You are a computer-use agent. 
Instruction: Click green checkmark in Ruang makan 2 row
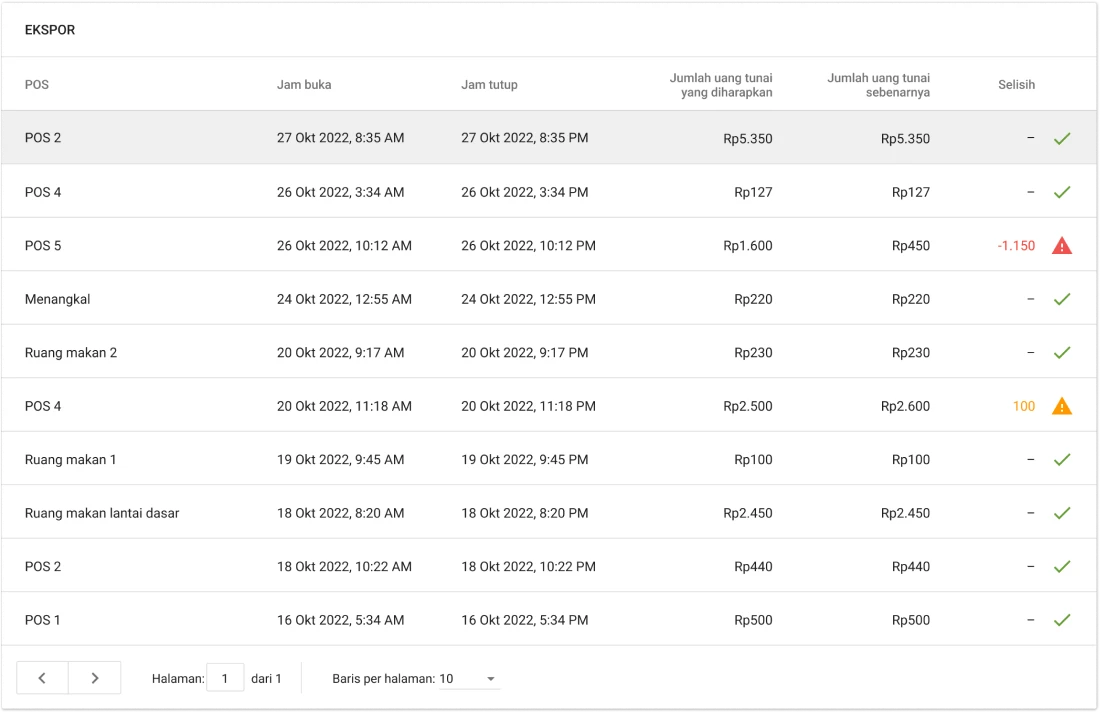(1061, 352)
